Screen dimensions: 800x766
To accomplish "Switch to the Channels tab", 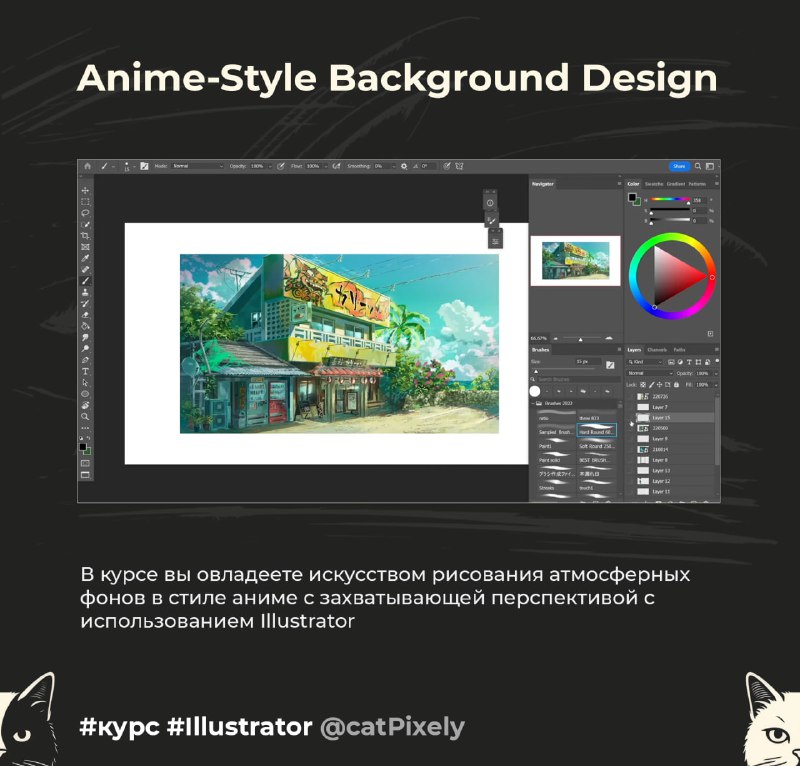I will [x=657, y=350].
